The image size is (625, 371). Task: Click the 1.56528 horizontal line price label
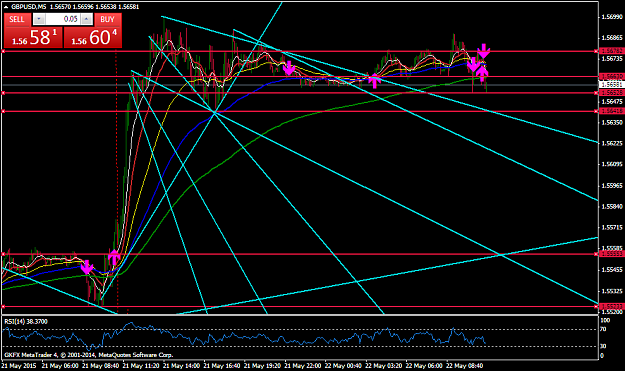[x=611, y=92]
